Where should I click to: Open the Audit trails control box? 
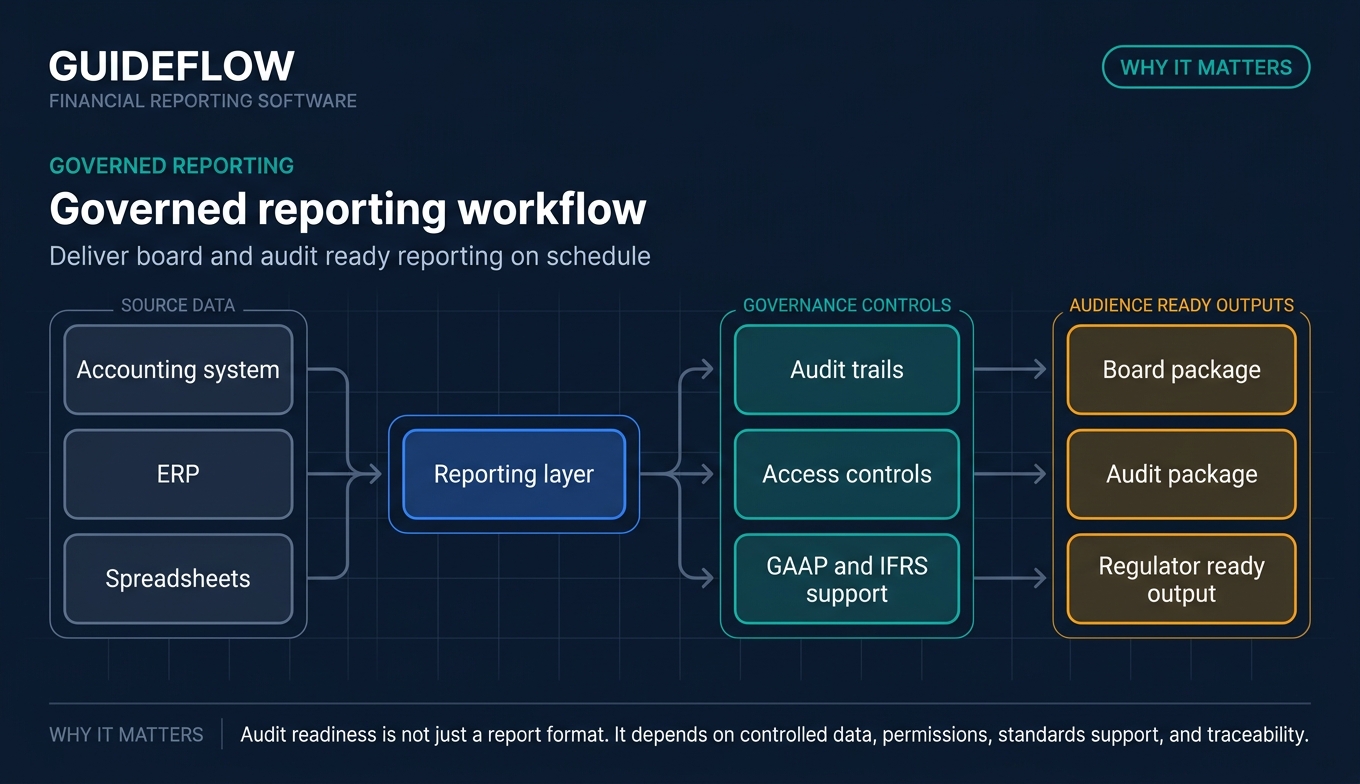click(847, 370)
